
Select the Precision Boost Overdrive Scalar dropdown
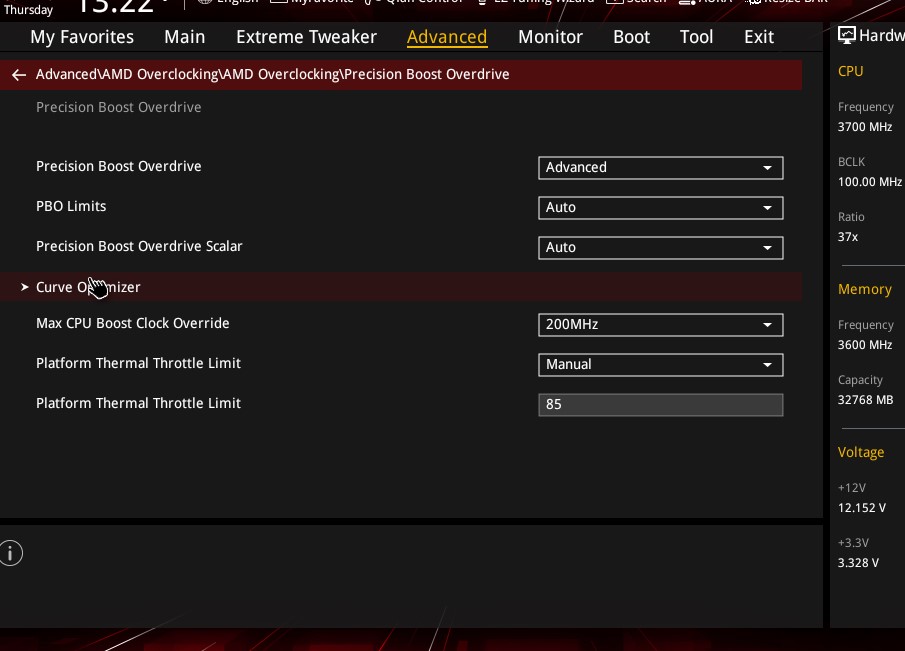(x=660, y=247)
